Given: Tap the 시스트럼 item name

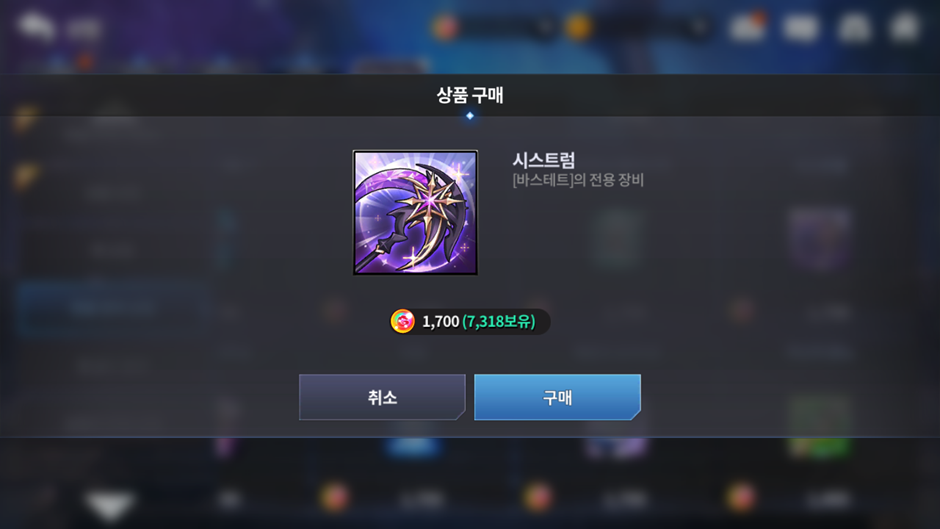Looking at the screenshot, I should pyautogui.click(x=544, y=160).
